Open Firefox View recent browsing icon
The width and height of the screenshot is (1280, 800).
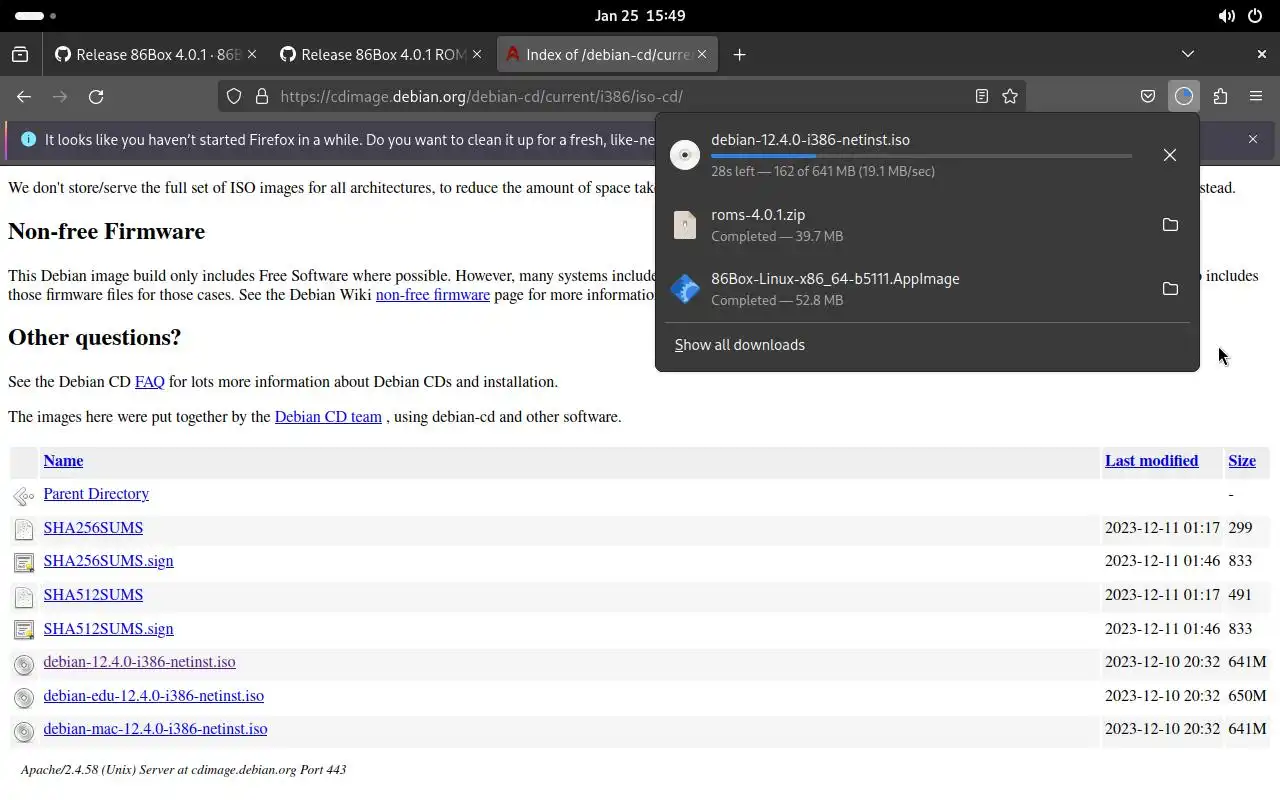pos(20,55)
